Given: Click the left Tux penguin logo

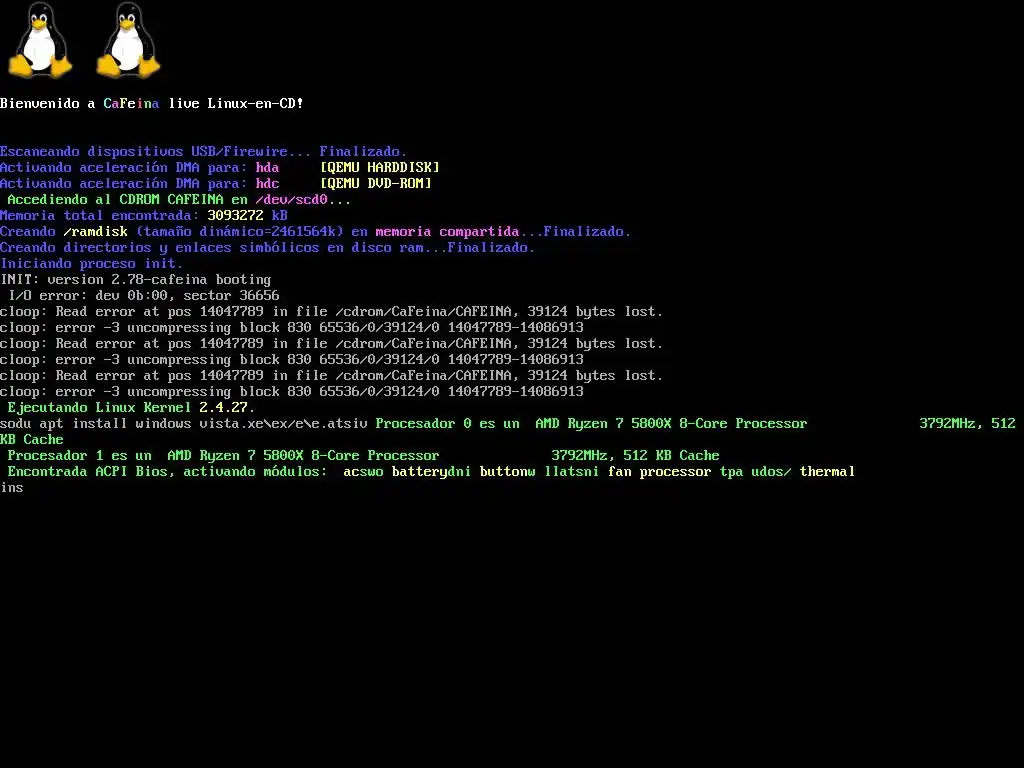Looking at the screenshot, I should (x=40, y=40).
